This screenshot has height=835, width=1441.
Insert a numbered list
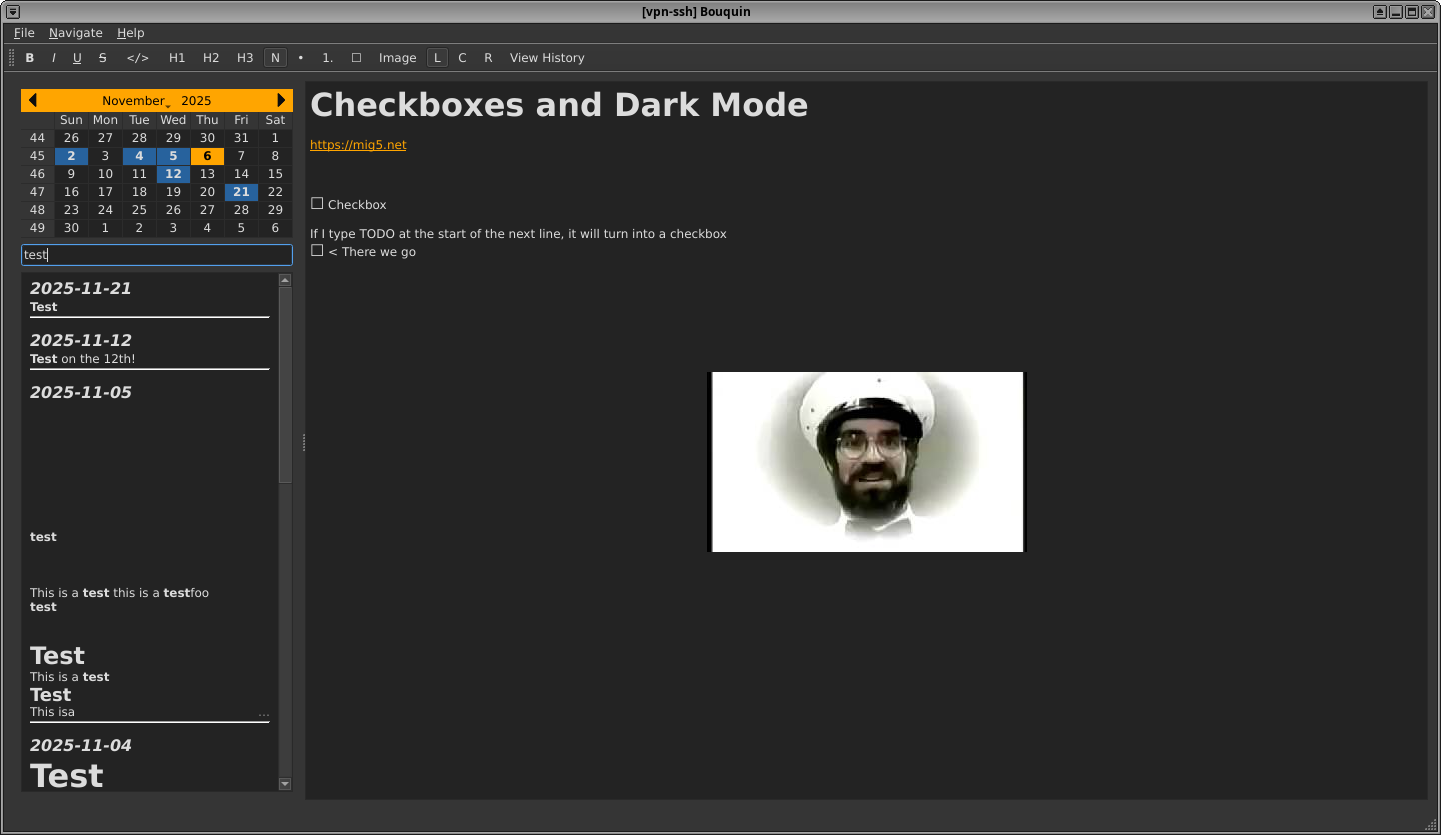click(x=327, y=57)
